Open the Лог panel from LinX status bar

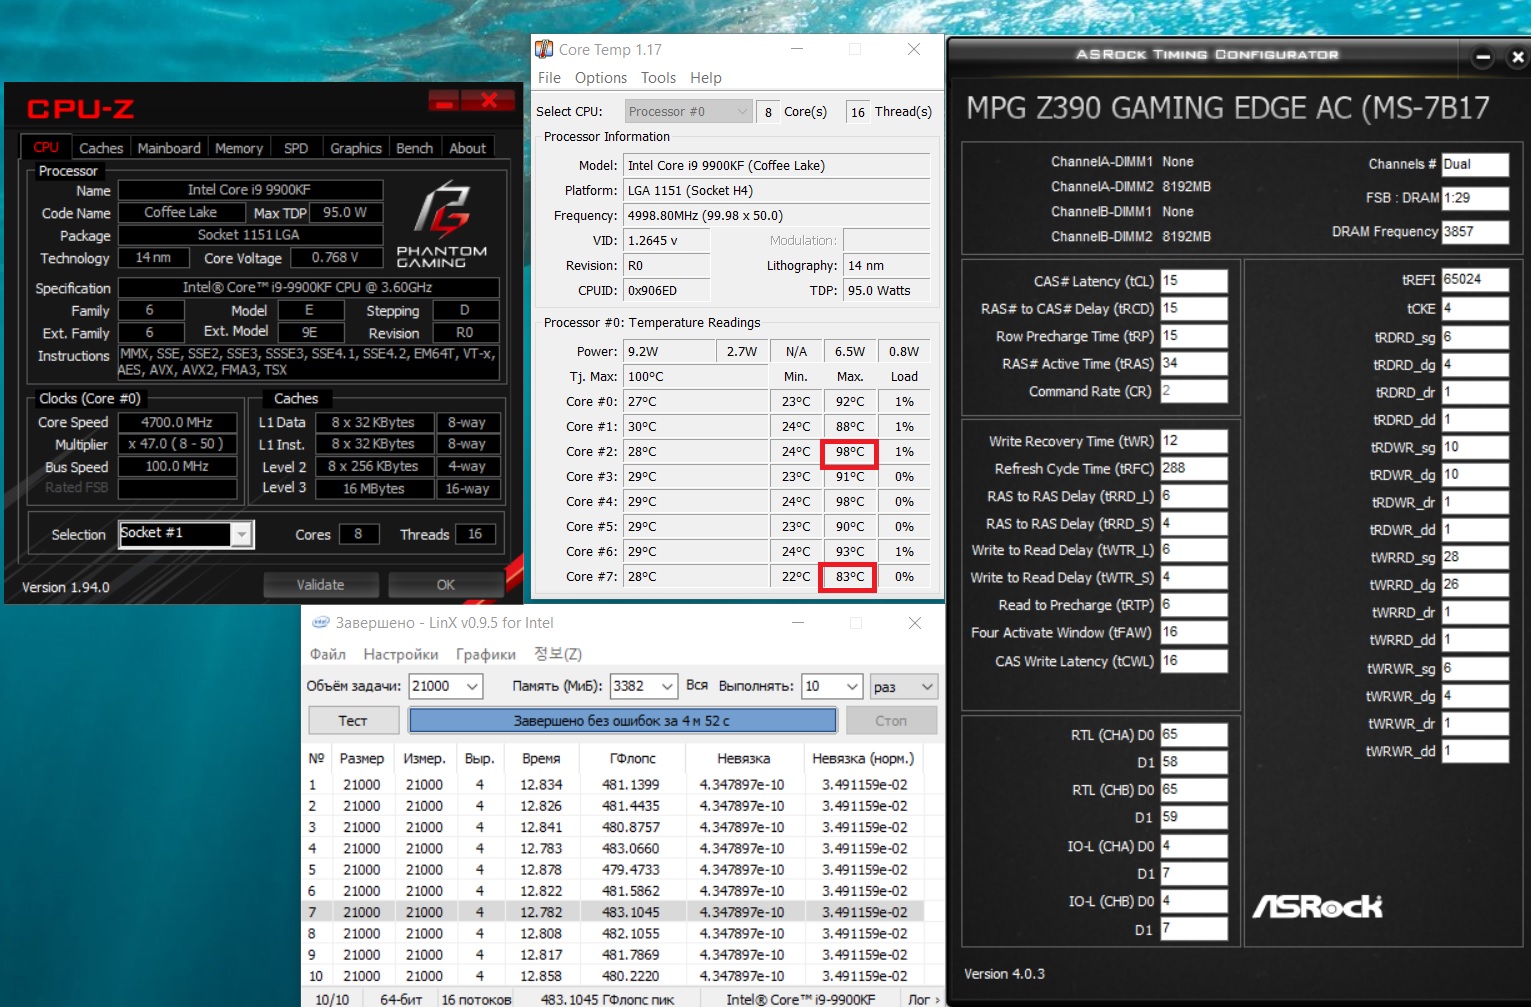click(x=923, y=999)
